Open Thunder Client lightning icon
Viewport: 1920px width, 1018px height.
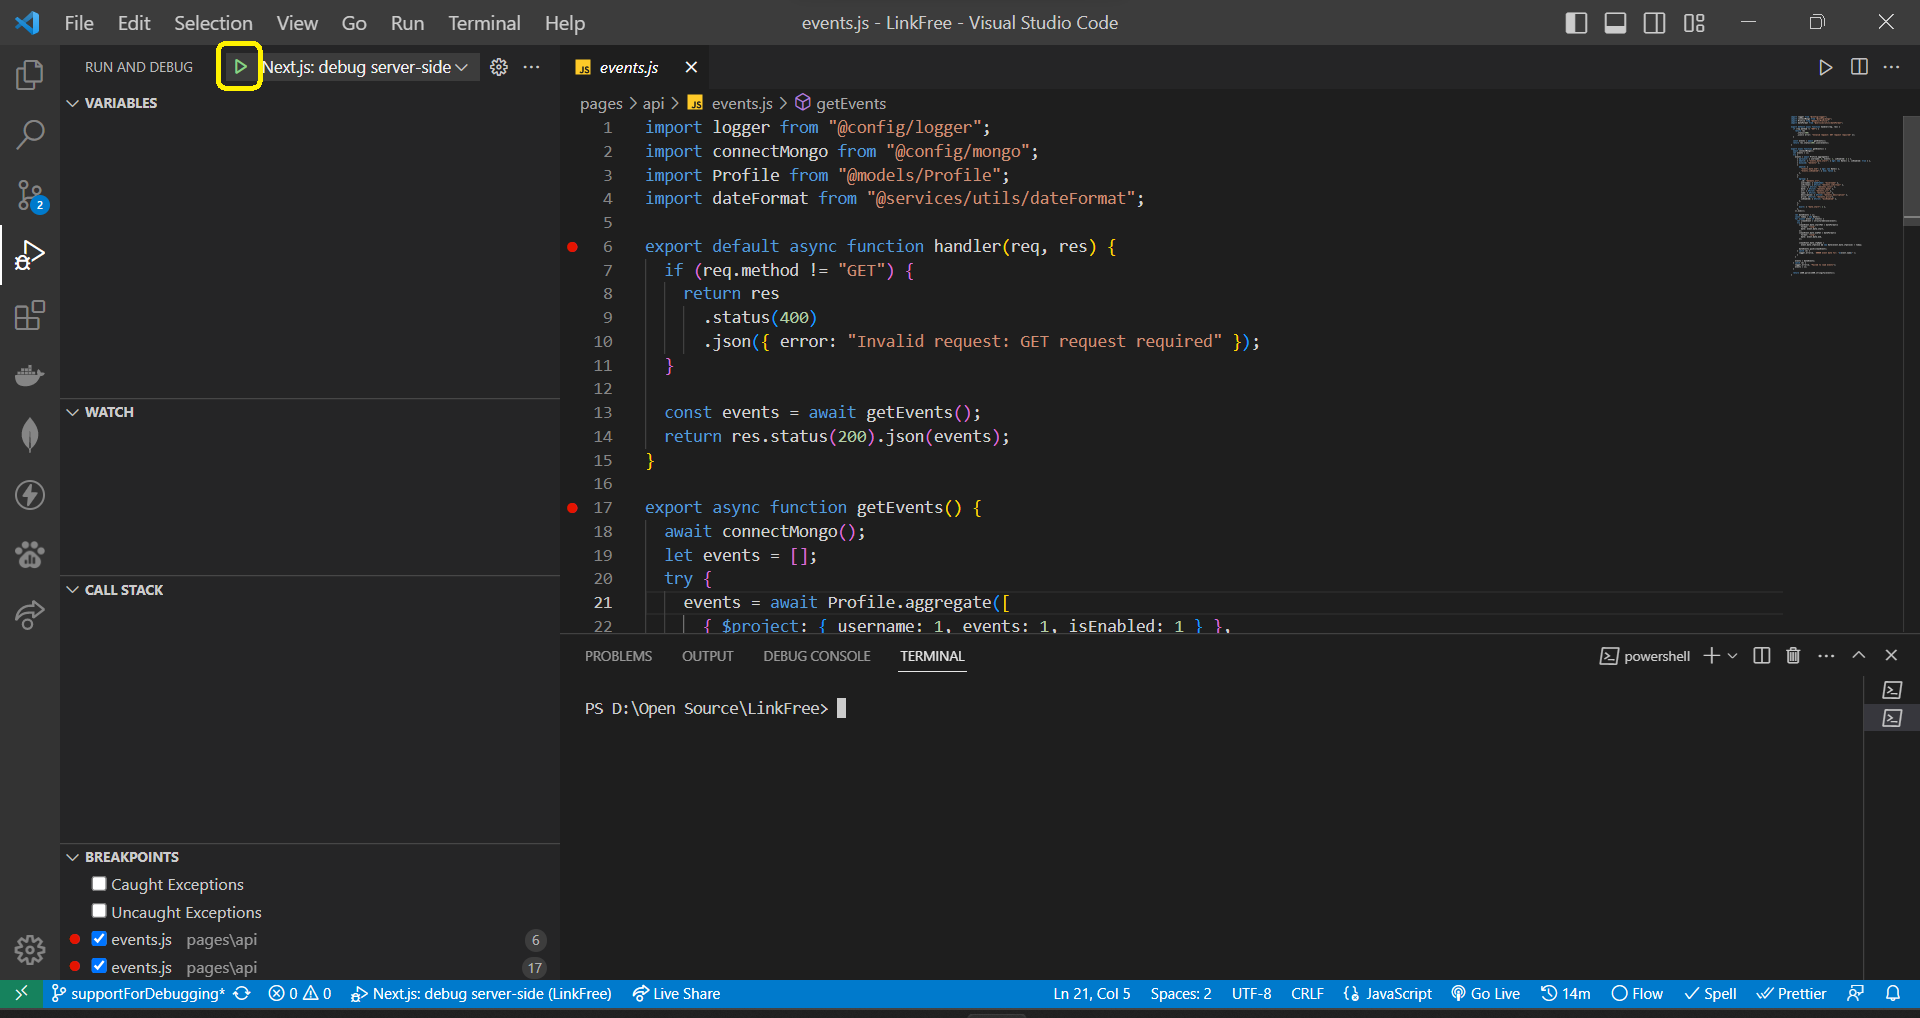[30, 495]
